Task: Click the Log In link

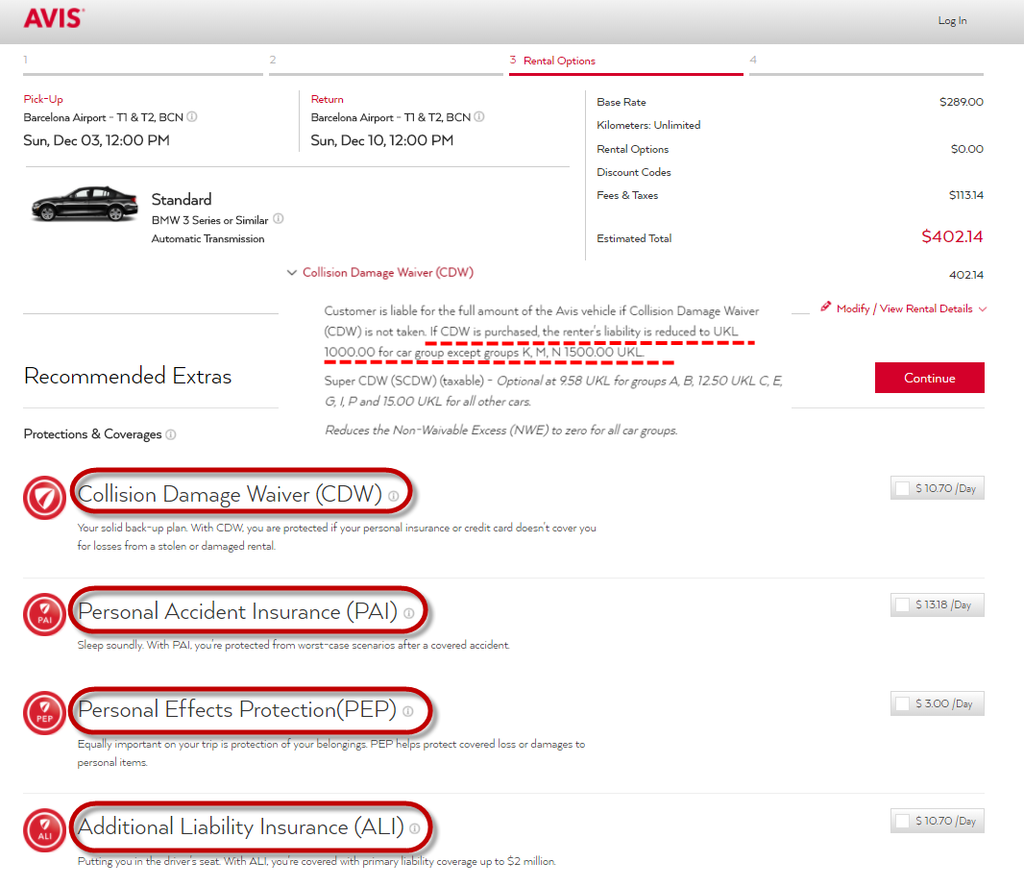Action: (x=952, y=20)
